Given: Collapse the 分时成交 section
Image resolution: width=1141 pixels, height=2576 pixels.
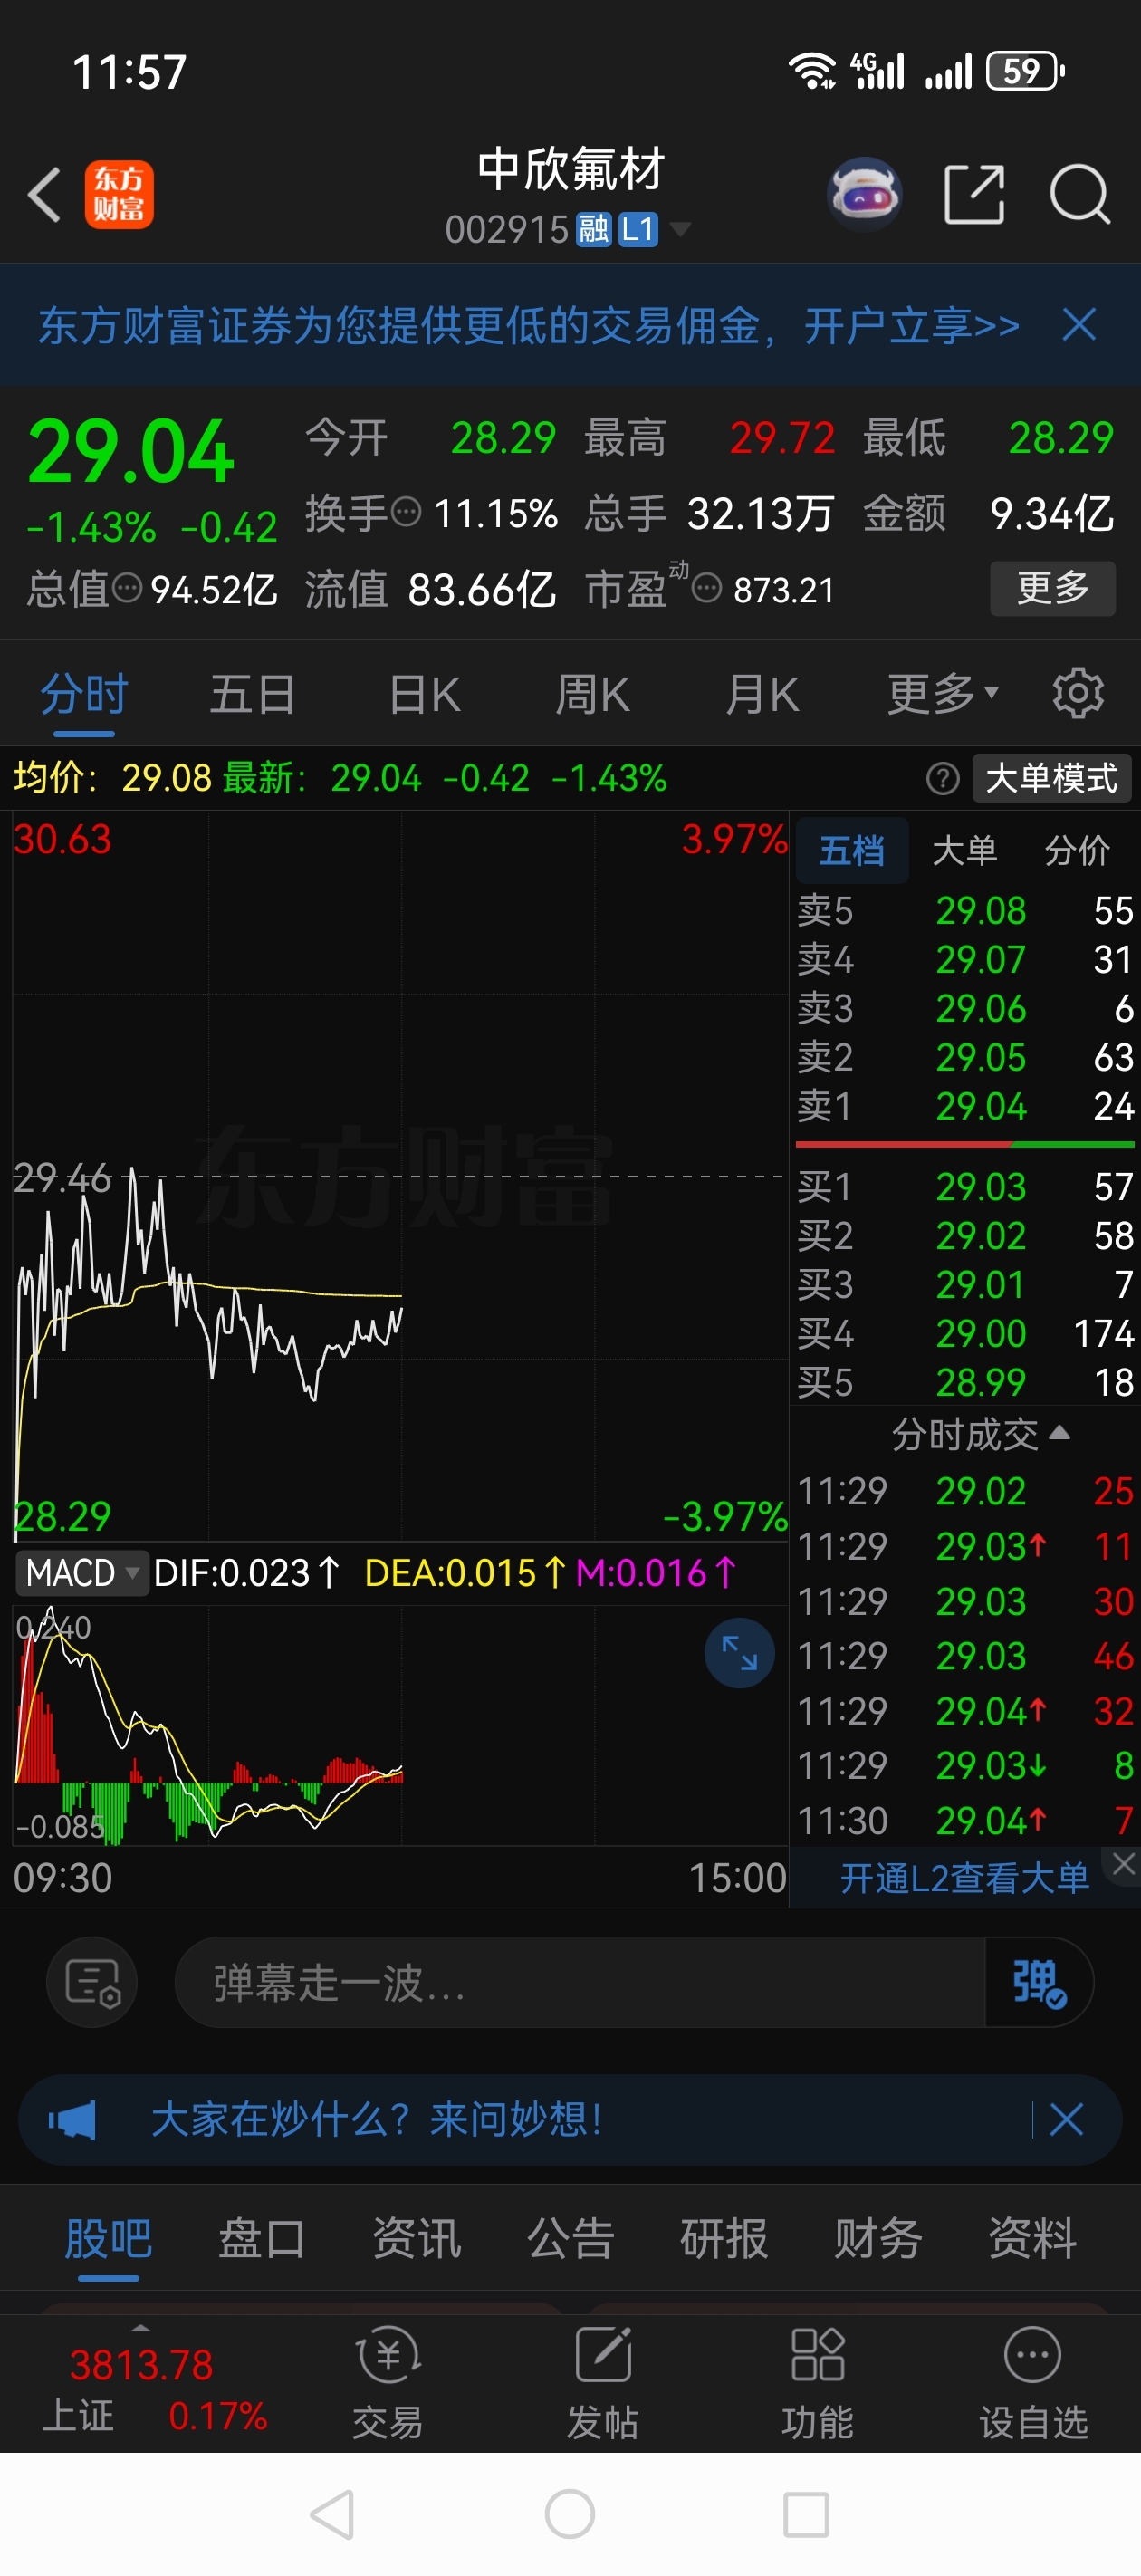Looking at the screenshot, I should tap(980, 1435).
